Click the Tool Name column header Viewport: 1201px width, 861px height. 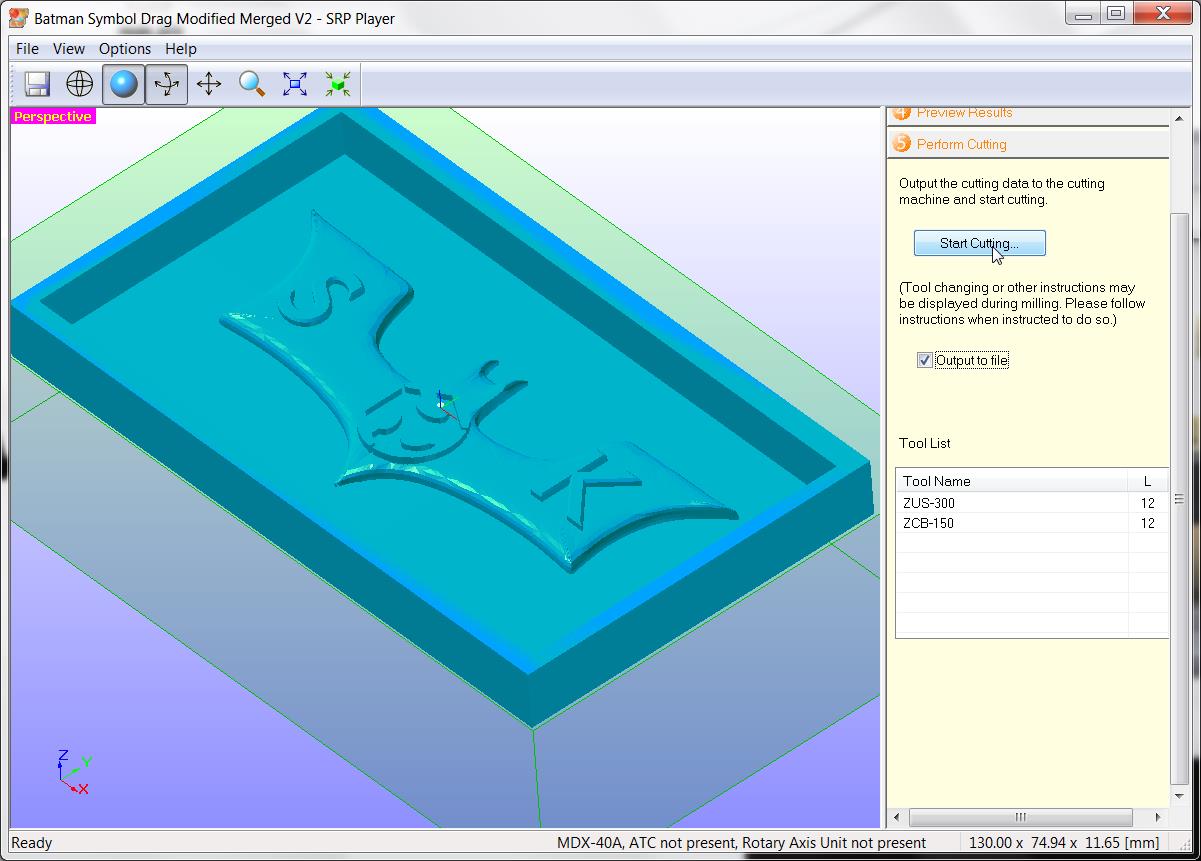(1012, 481)
